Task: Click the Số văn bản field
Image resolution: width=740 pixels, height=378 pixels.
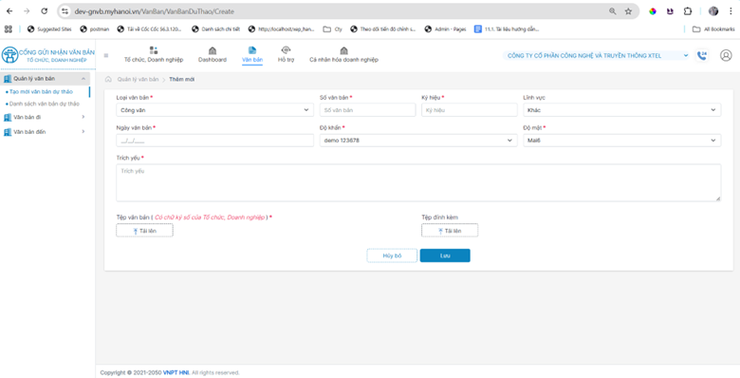Action: [368, 110]
